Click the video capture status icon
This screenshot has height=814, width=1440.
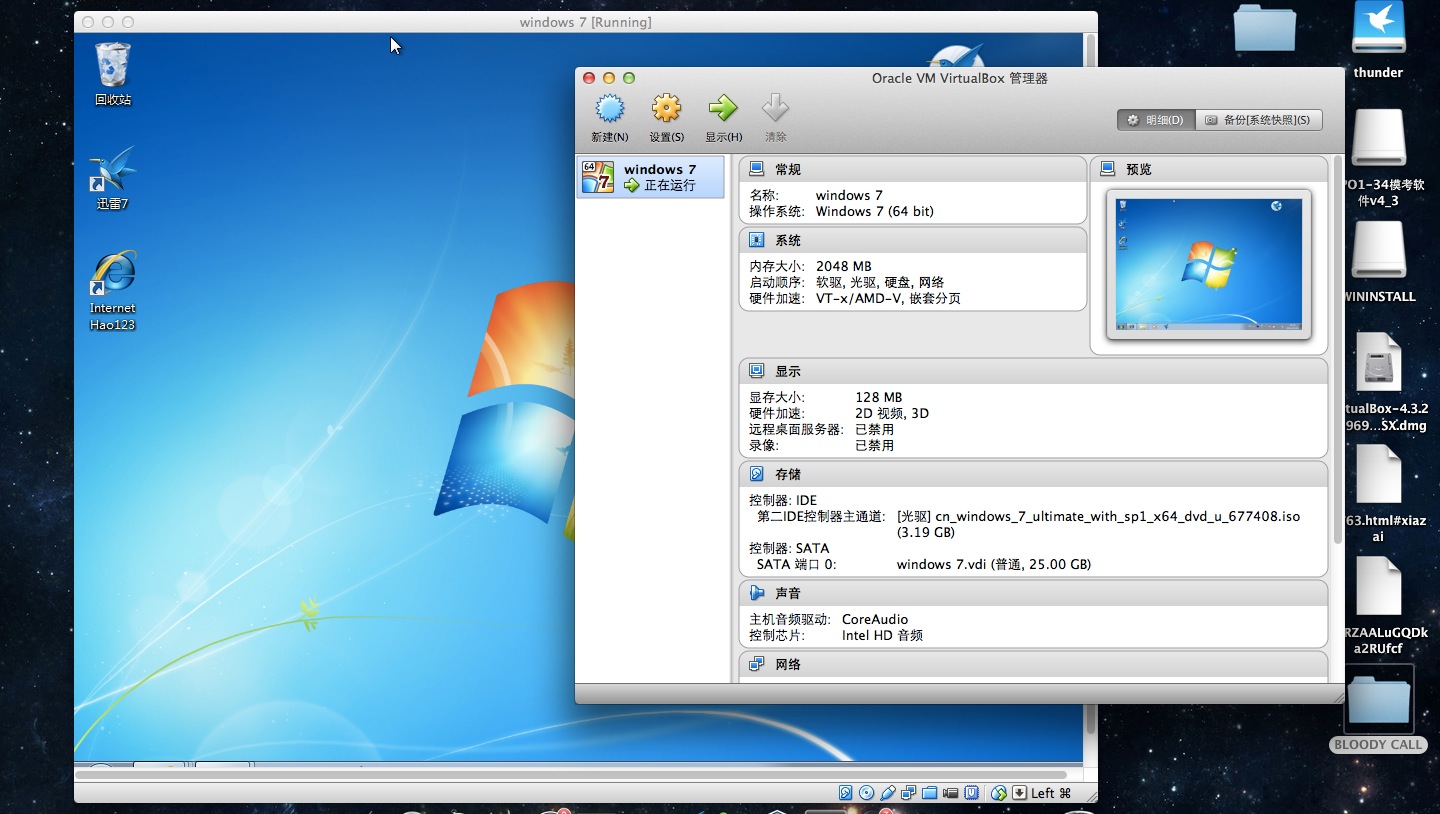951,793
